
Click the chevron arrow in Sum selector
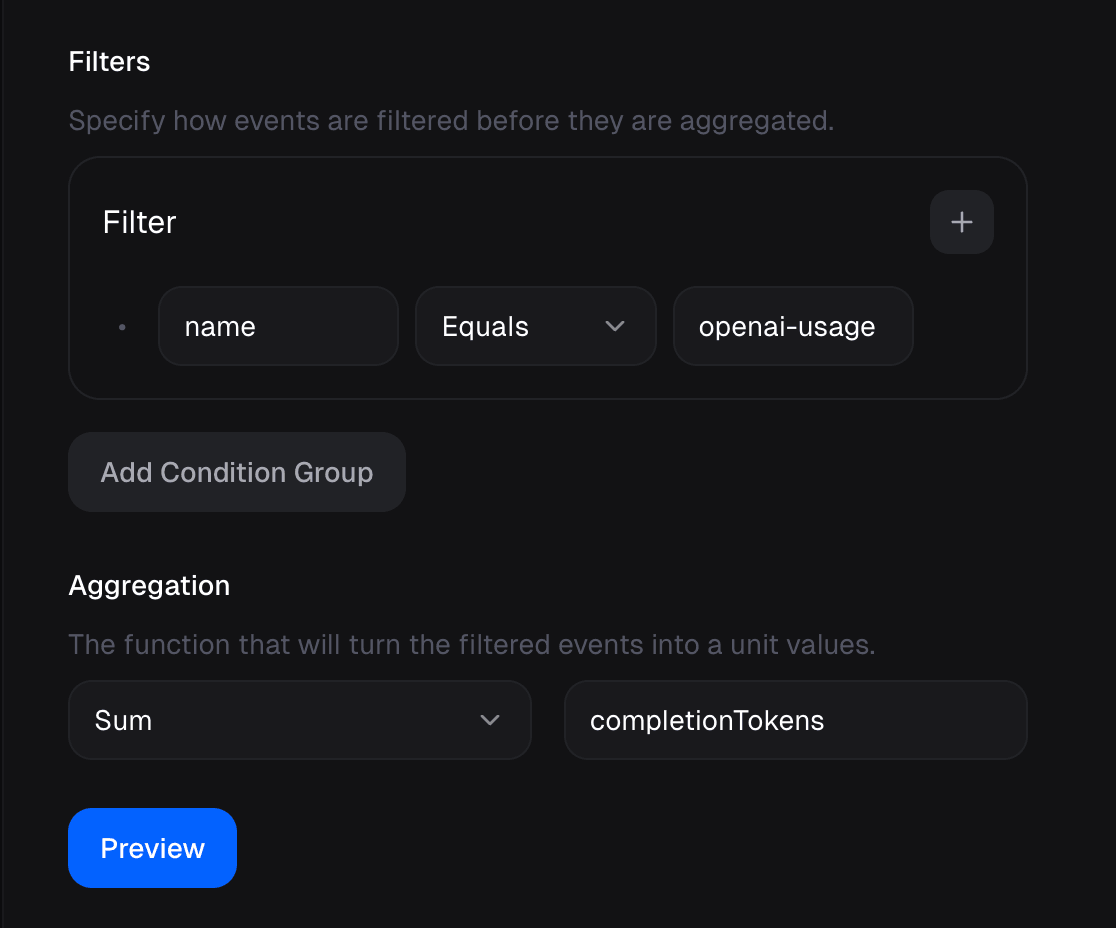[490, 720]
